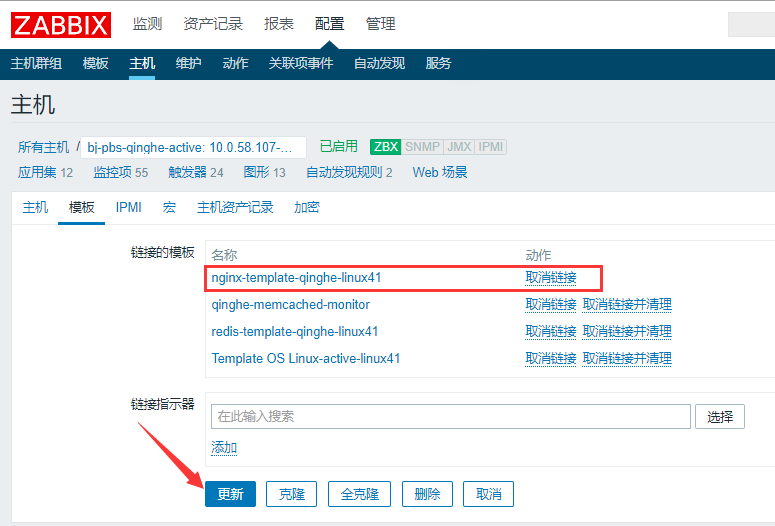The width and height of the screenshot is (775, 526).
Task: Open Web 场景 link
Action: click(x=440, y=173)
